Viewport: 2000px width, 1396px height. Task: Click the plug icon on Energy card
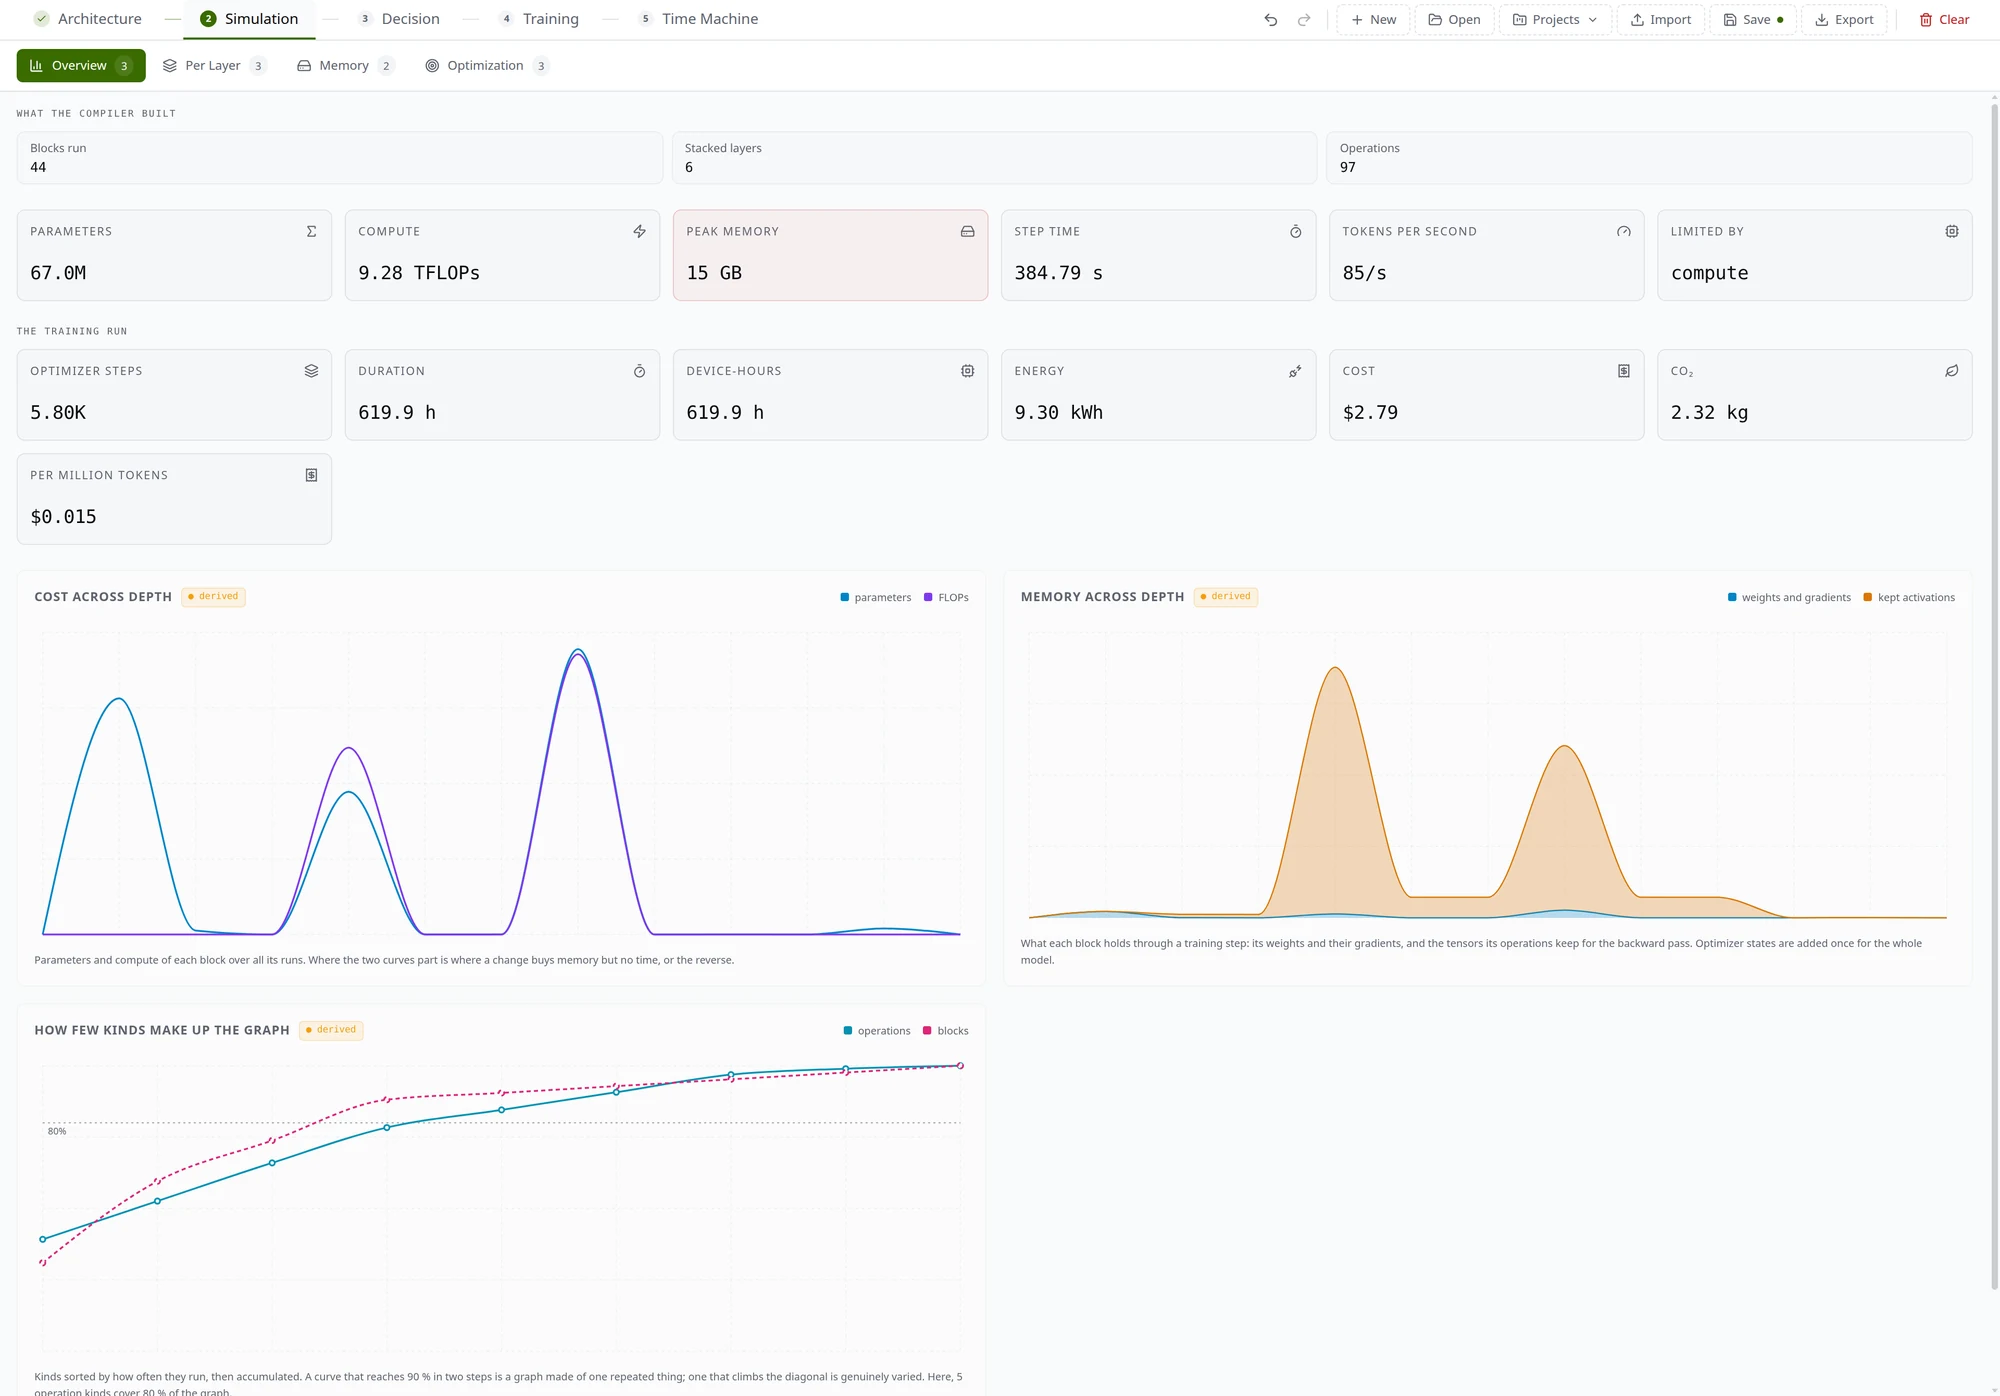(1295, 371)
